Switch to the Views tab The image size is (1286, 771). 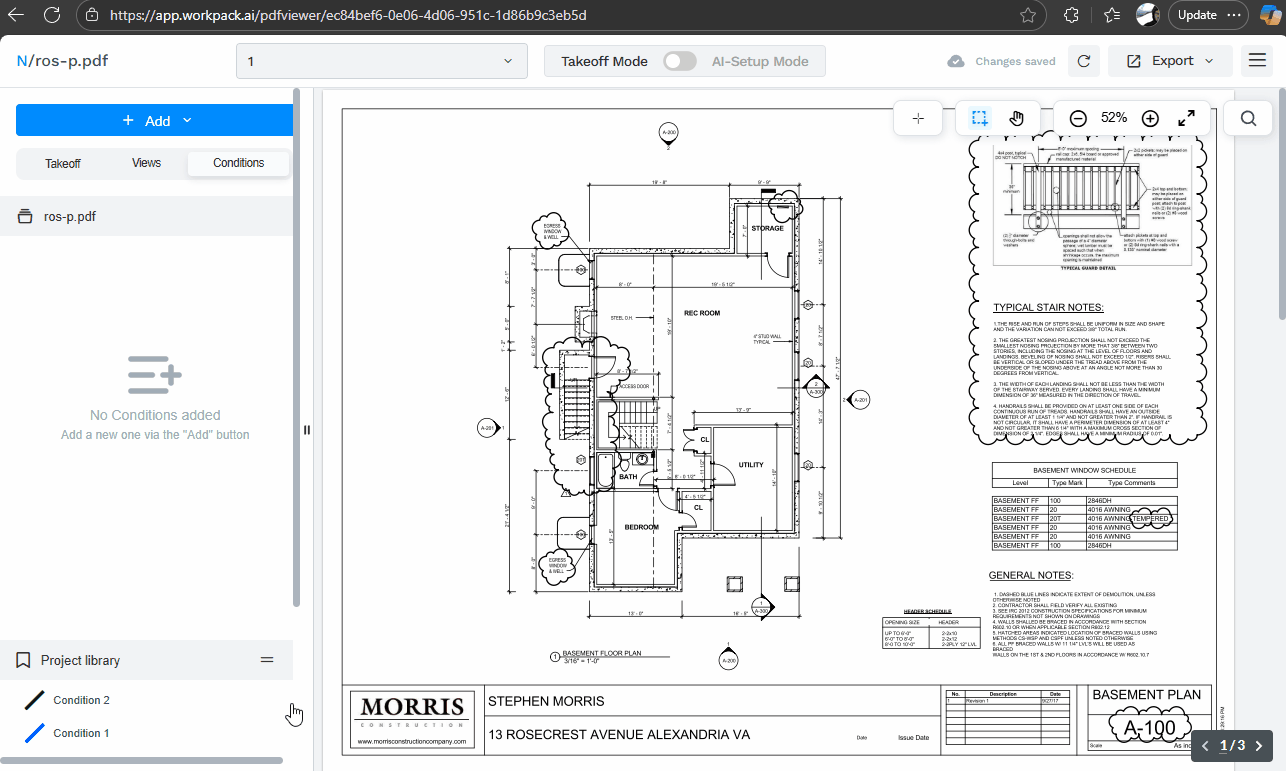[x=146, y=163]
